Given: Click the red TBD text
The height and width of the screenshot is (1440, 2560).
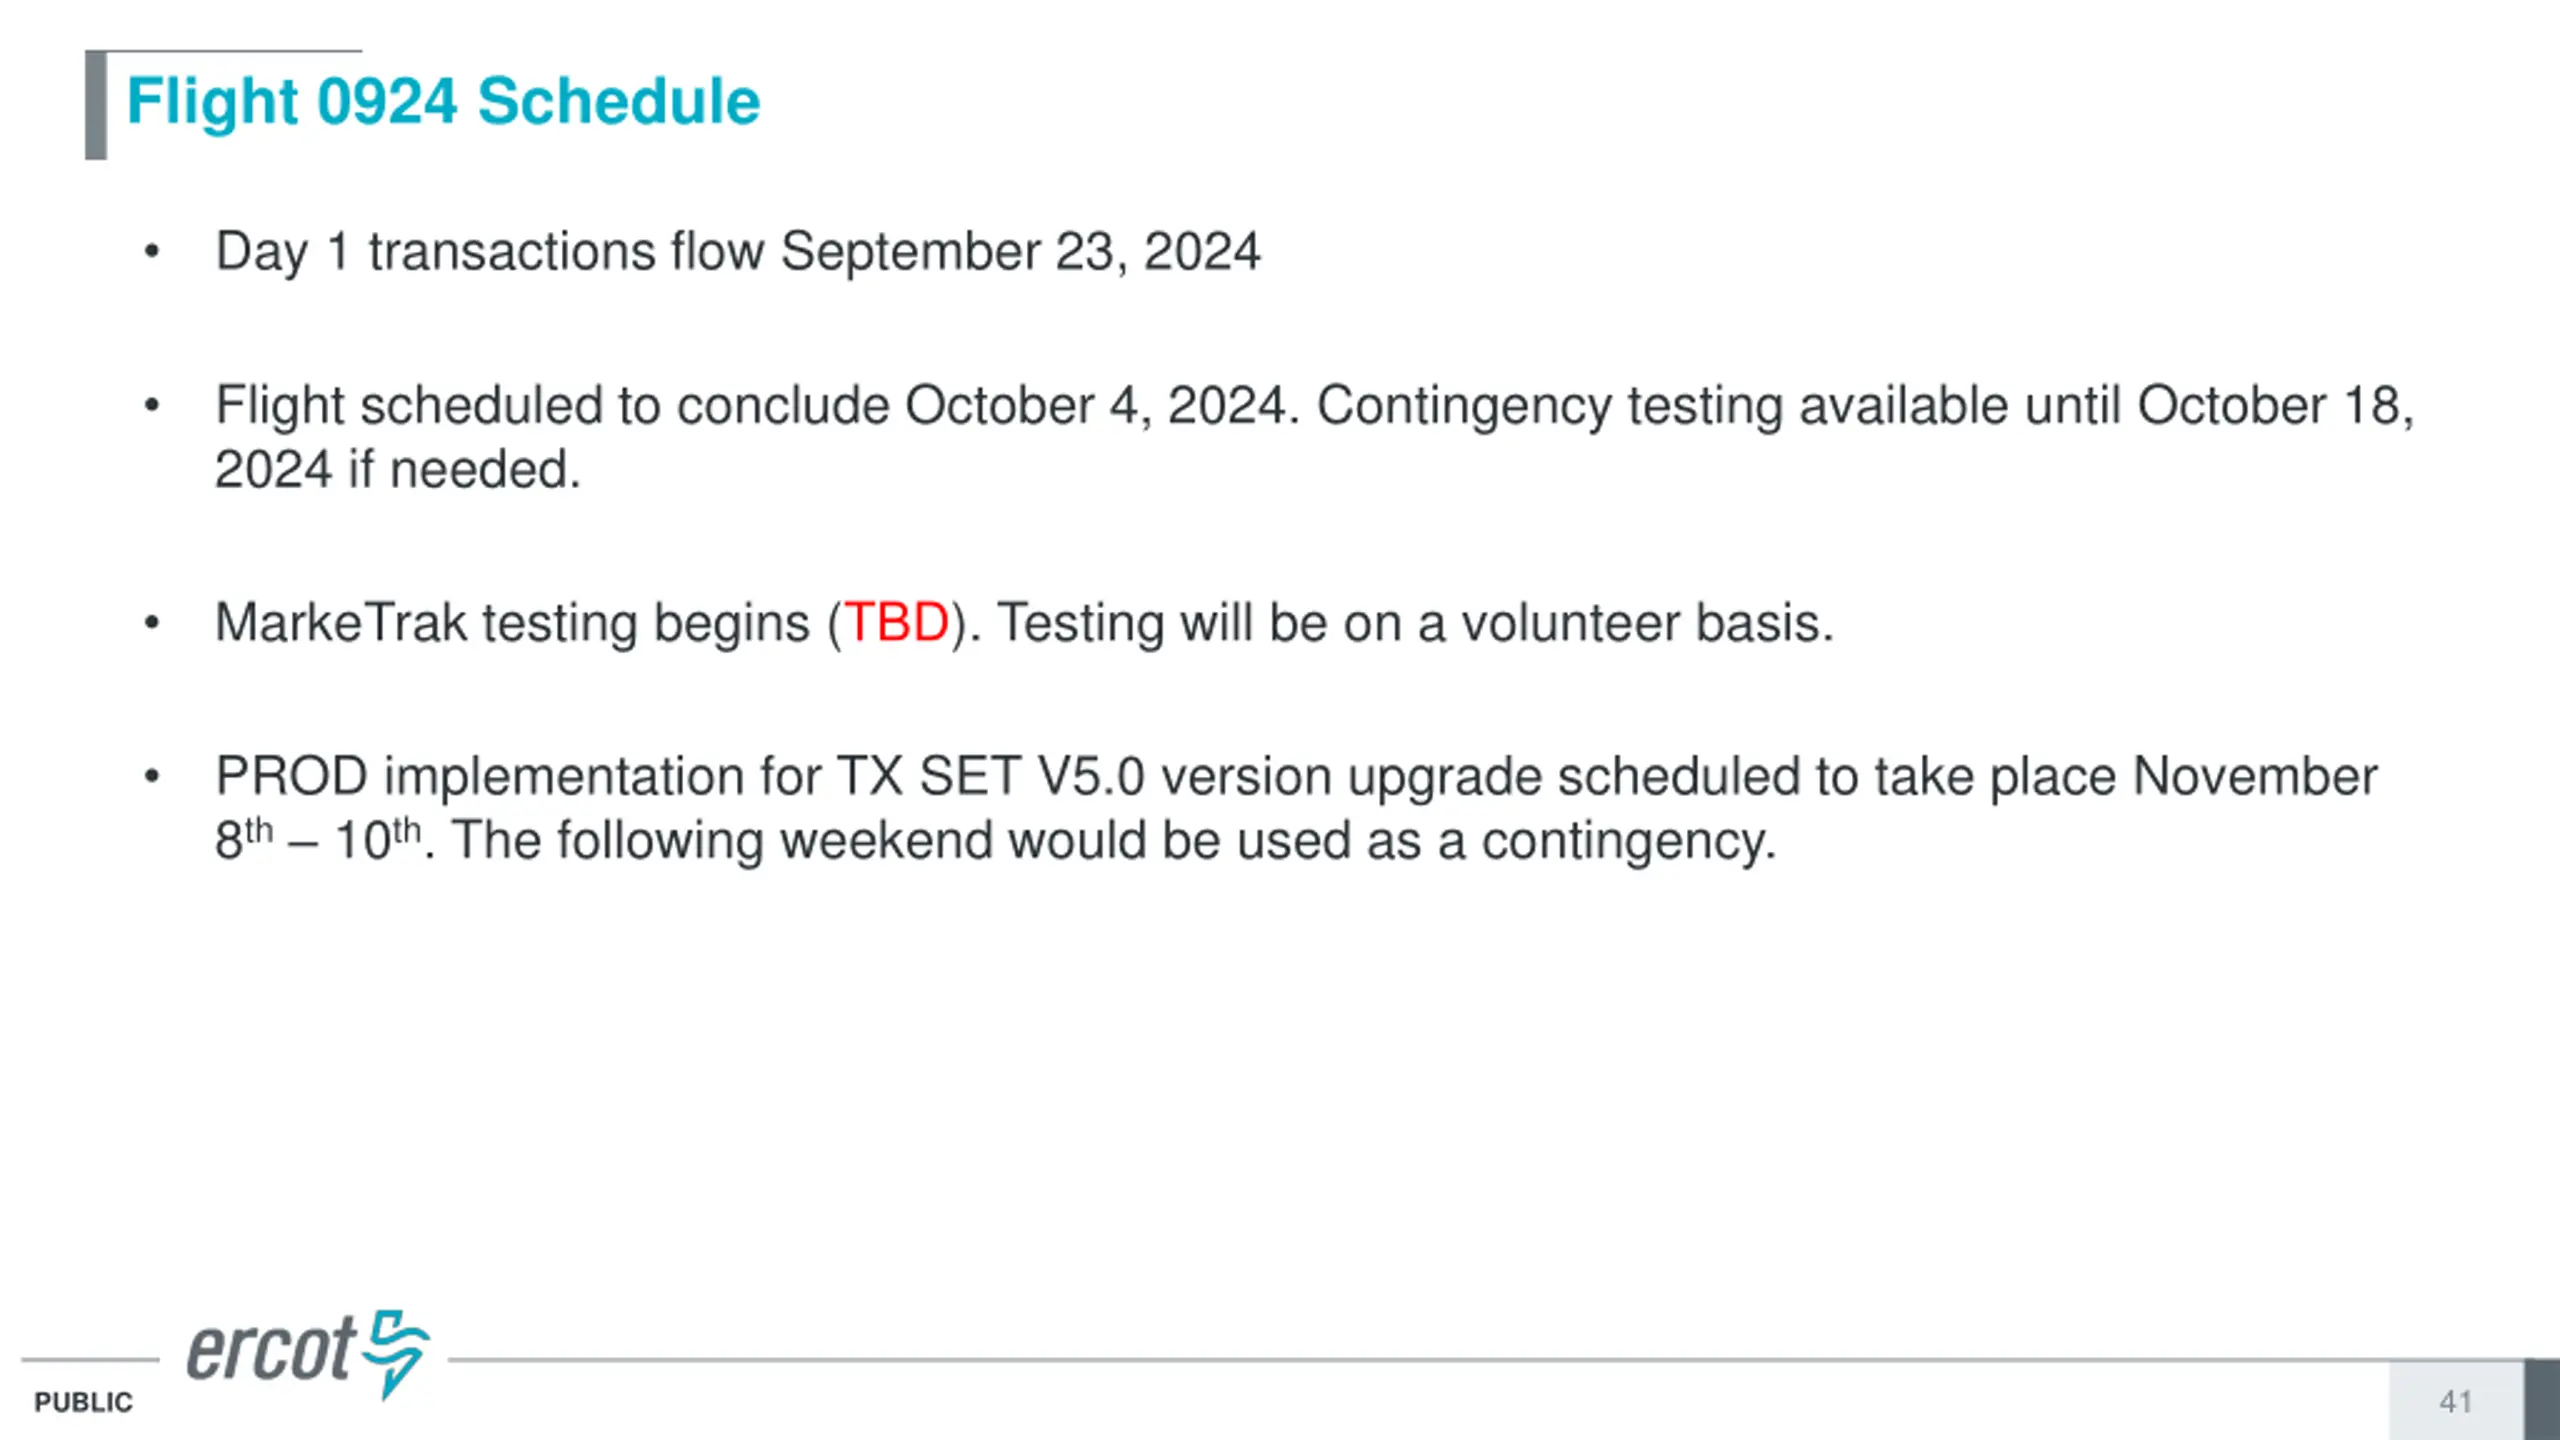Looking at the screenshot, I should (897, 623).
